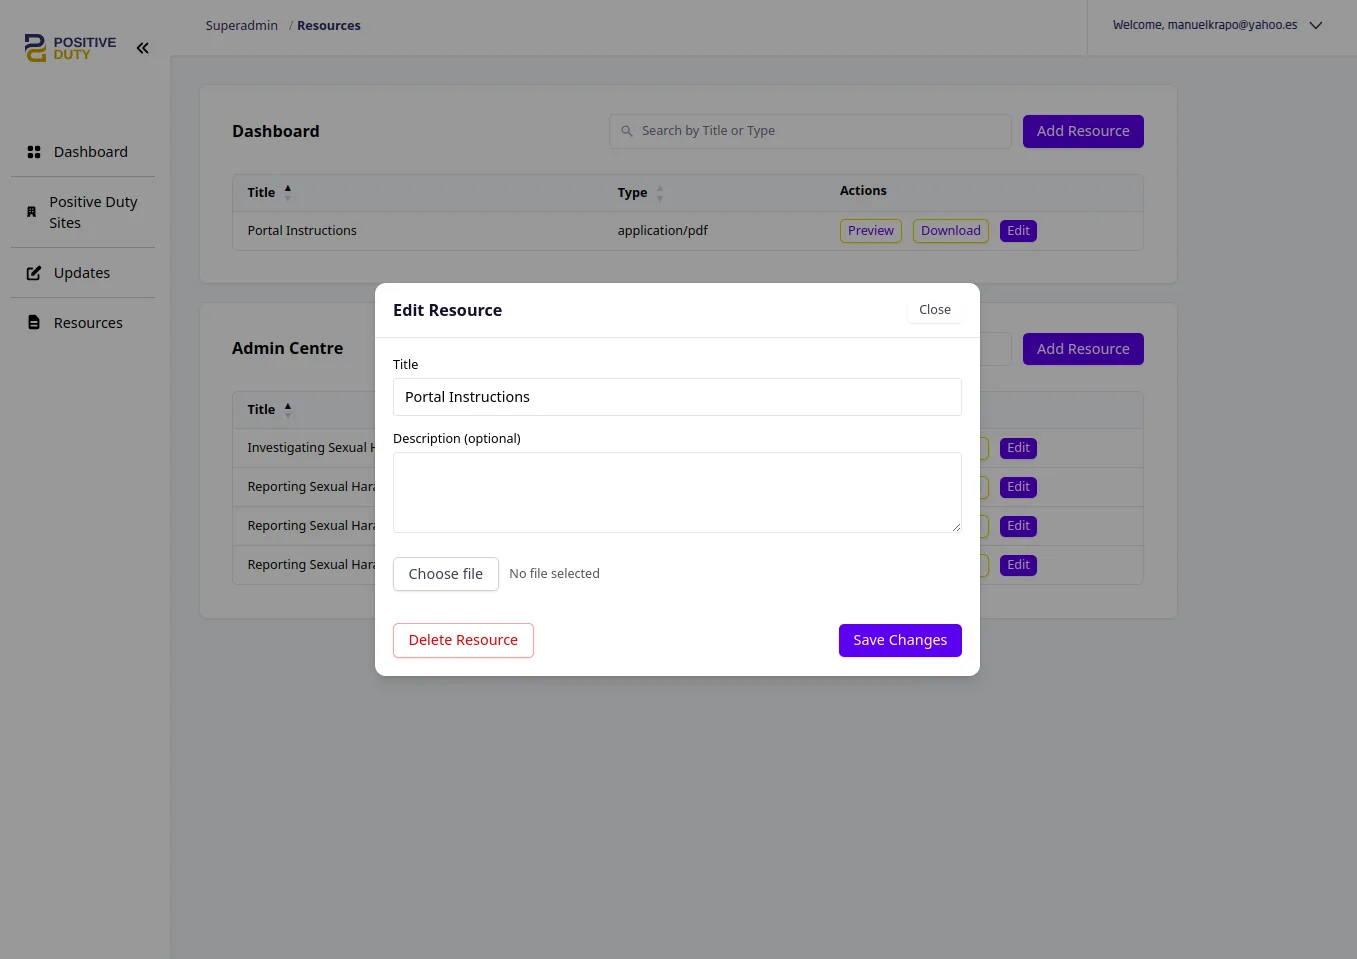The width and height of the screenshot is (1357, 959).
Task: Toggle sorting on the Type column
Action: (x=659, y=192)
